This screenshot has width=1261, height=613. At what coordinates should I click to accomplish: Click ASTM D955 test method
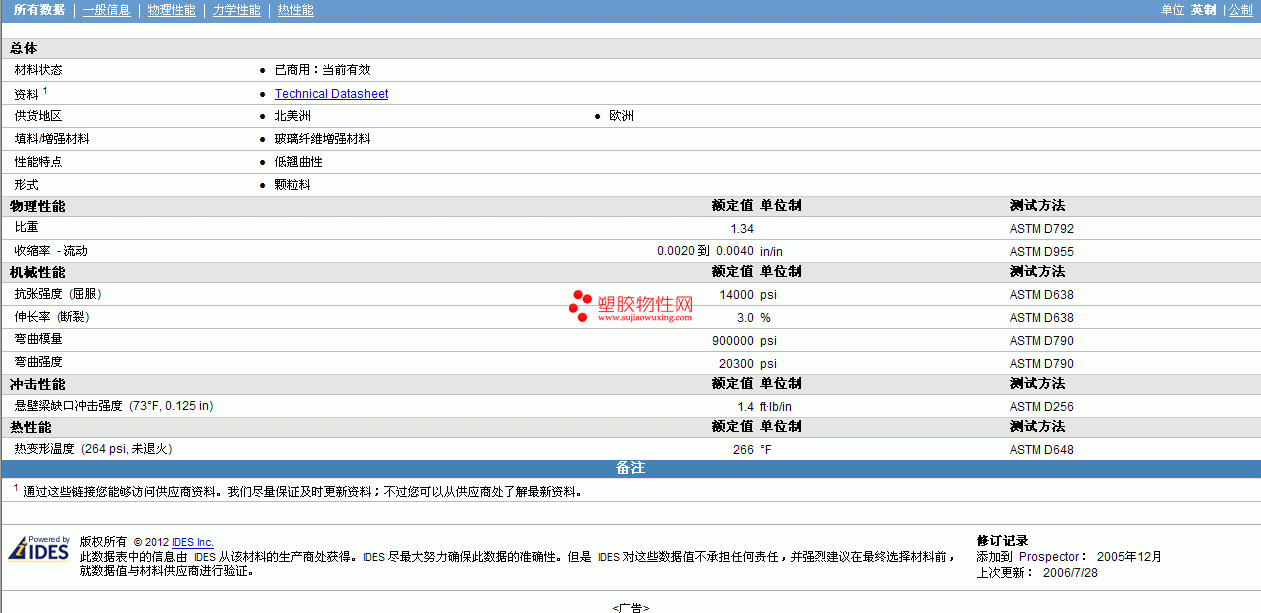[x=1041, y=252]
